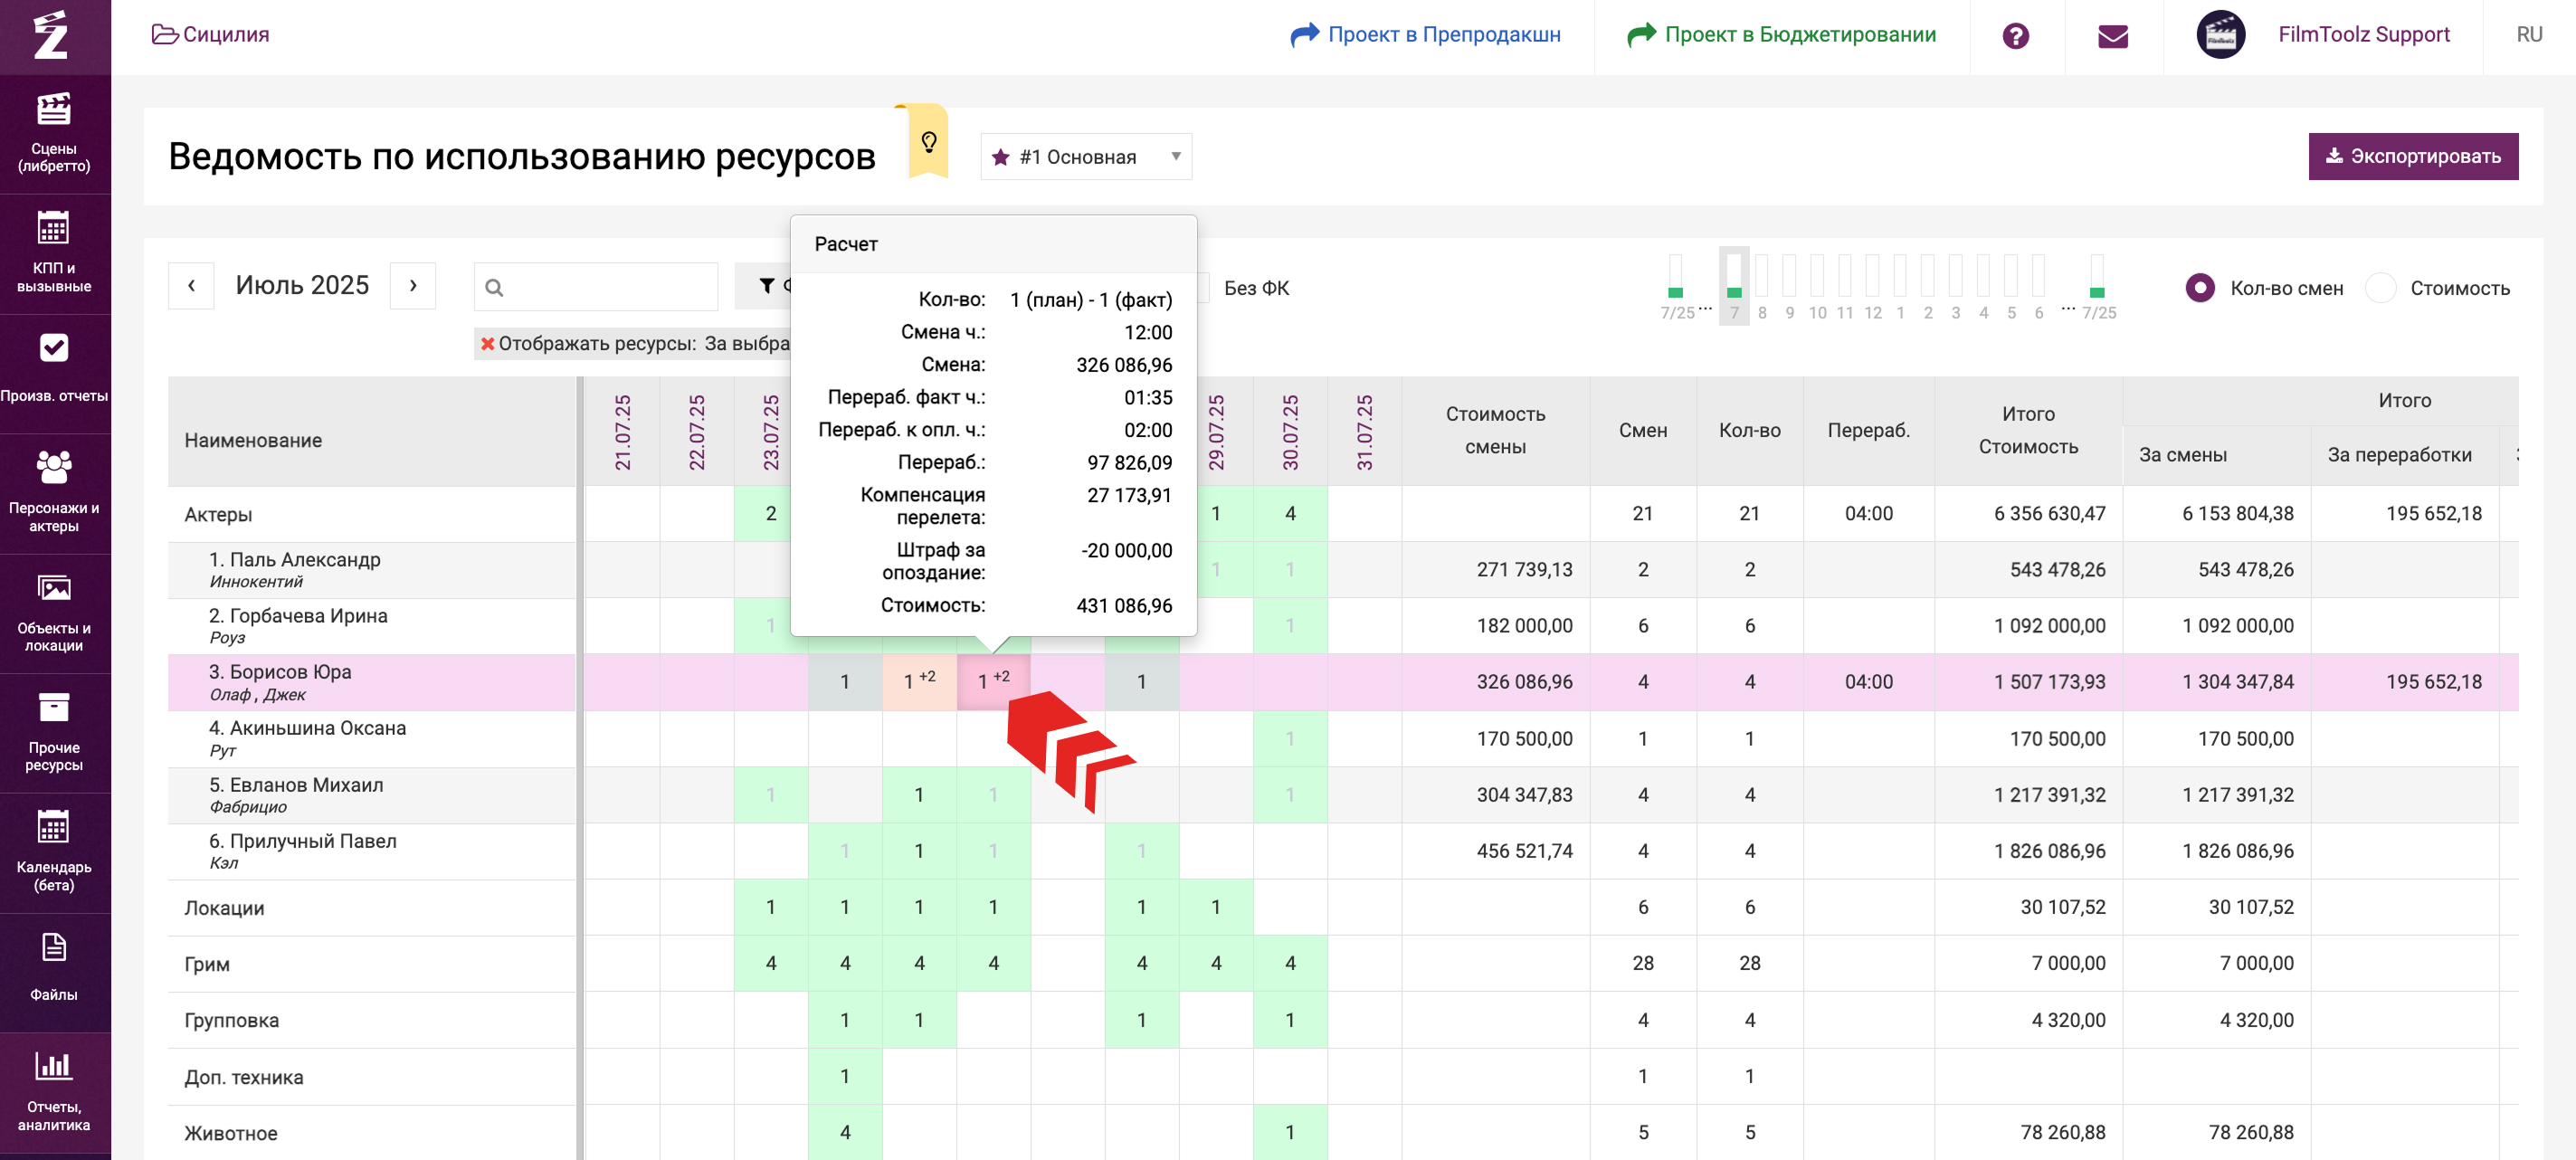This screenshot has height=1160, width=2576.
Task: Toggle the Без ФК checkbox
Action: point(1203,288)
